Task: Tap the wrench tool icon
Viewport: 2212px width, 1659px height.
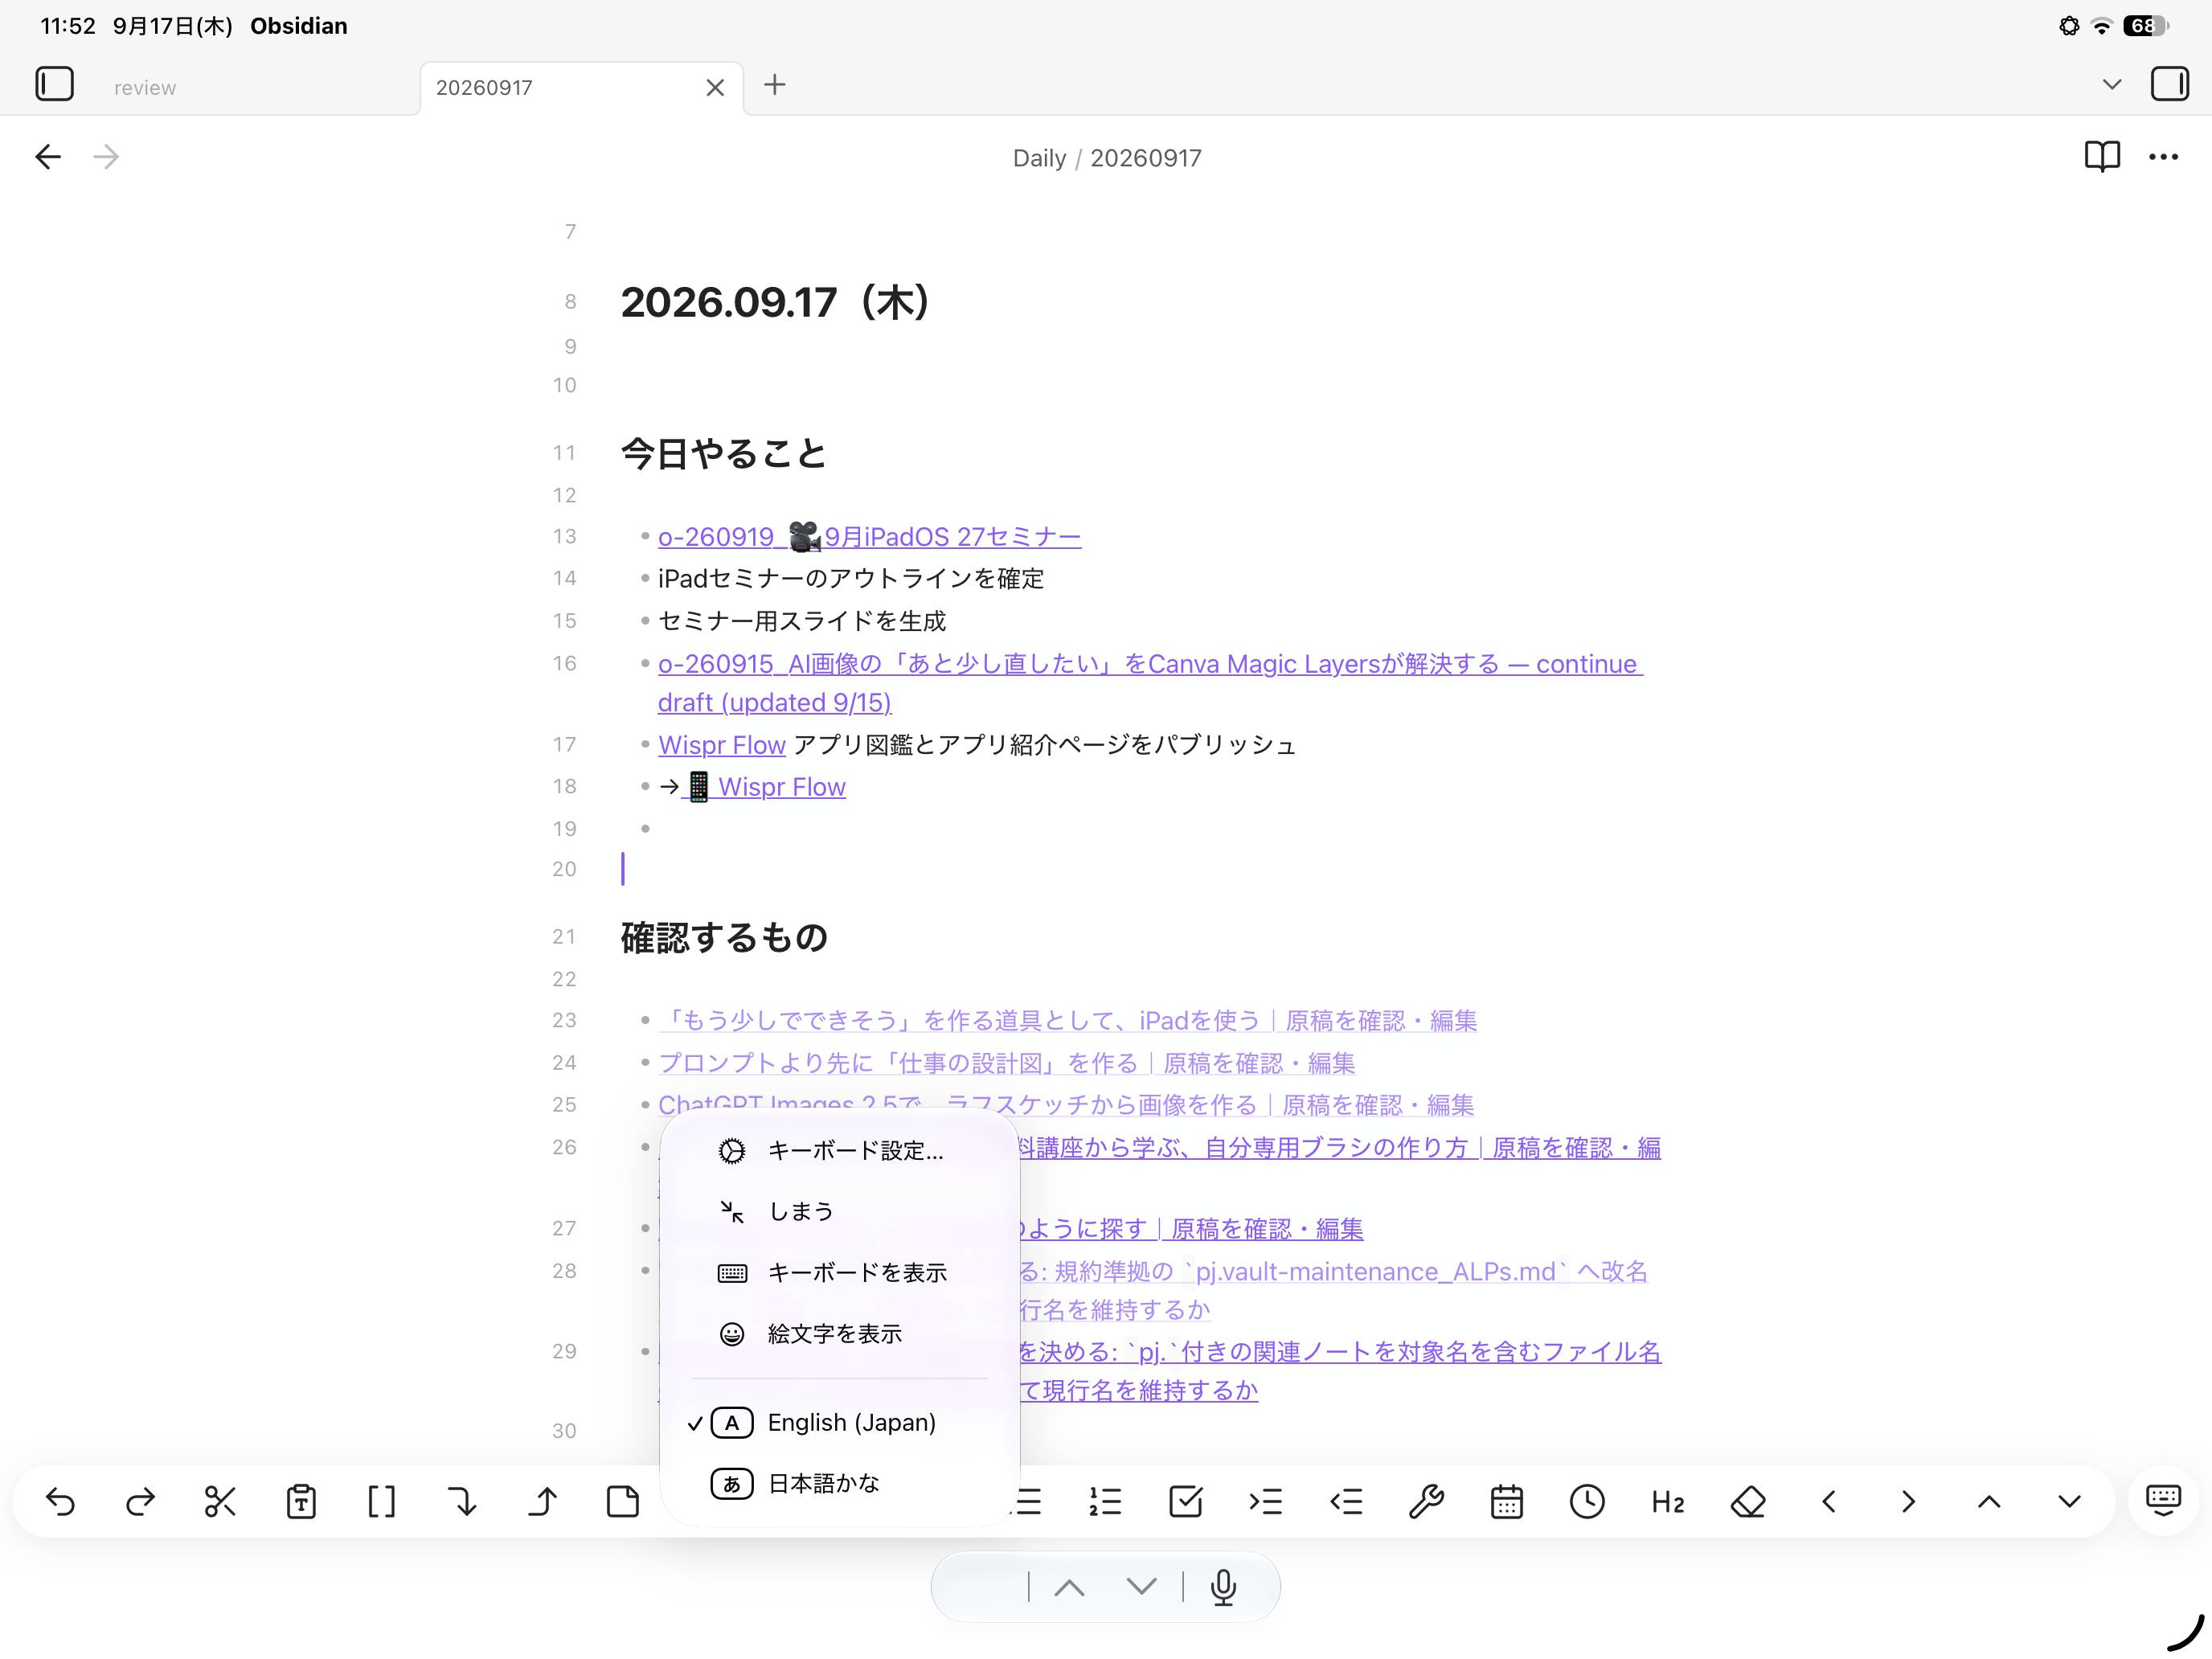Action: pyautogui.click(x=1426, y=1501)
